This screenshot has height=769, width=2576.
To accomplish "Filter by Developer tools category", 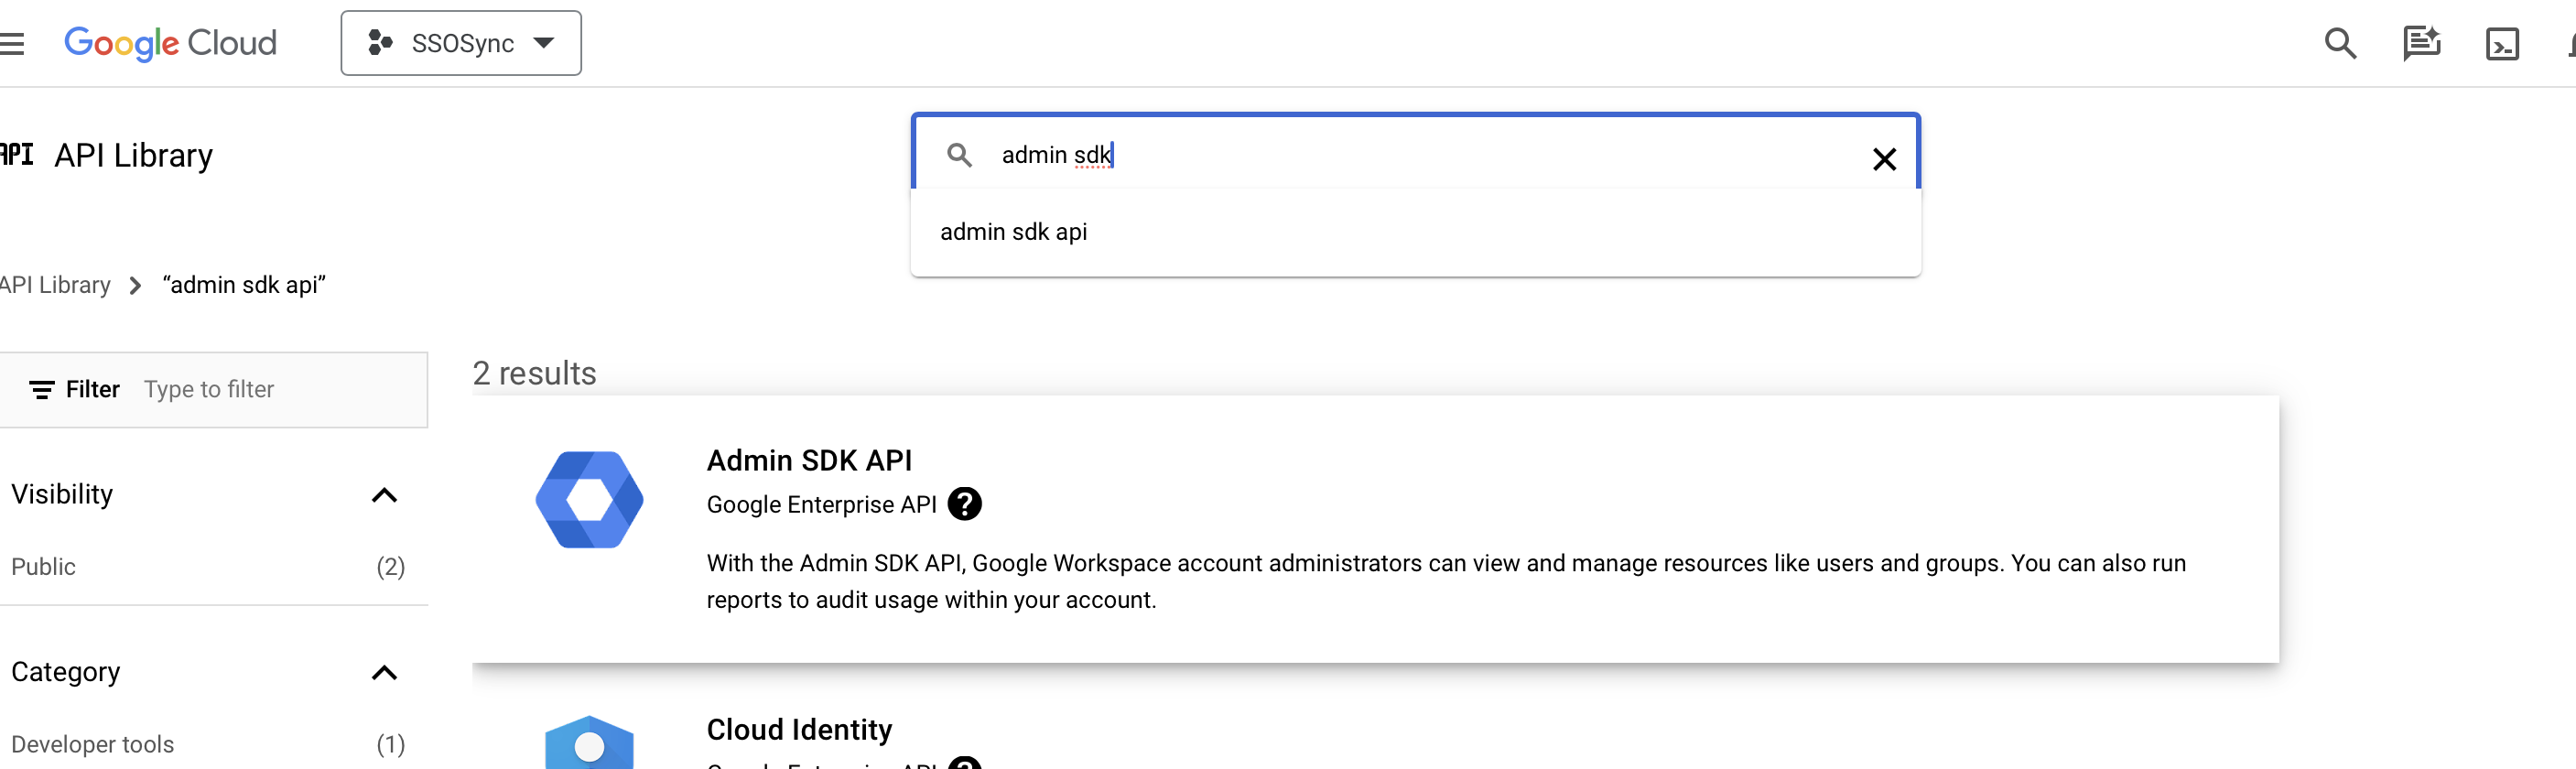I will pos(93,744).
